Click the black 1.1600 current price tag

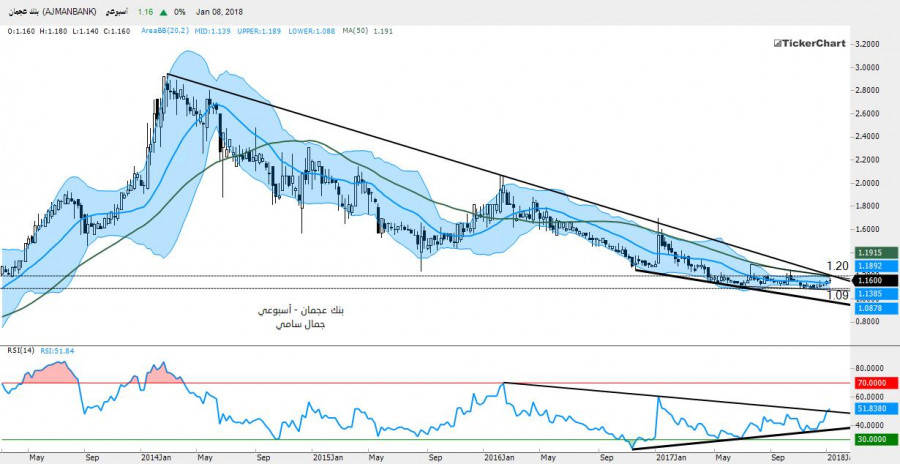tap(873, 282)
